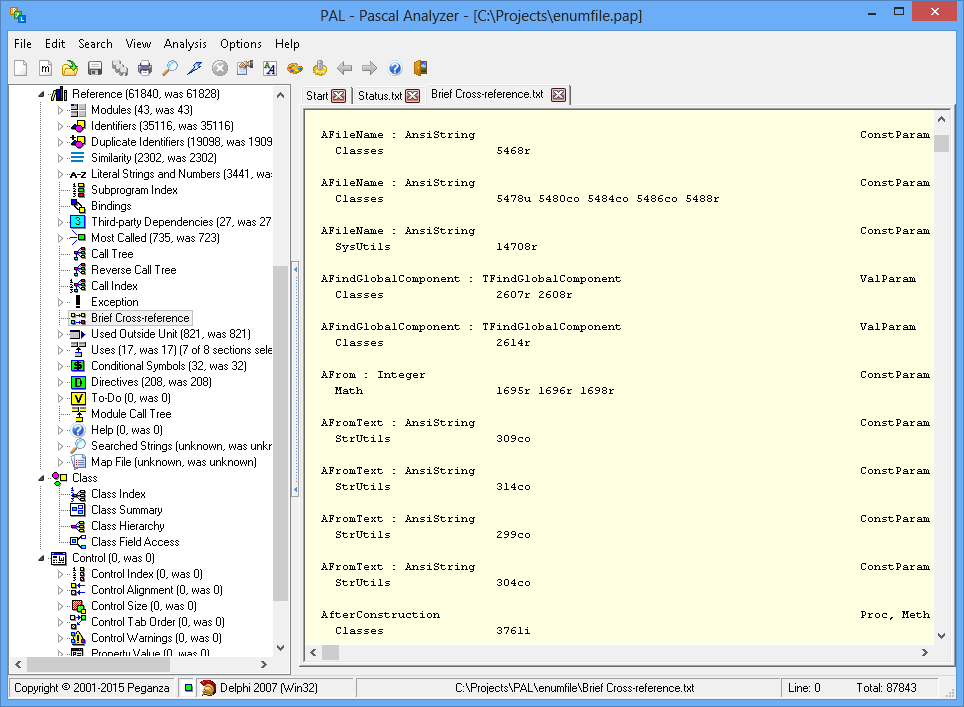Expand the Used Outside Unit node

tap(60, 334)
